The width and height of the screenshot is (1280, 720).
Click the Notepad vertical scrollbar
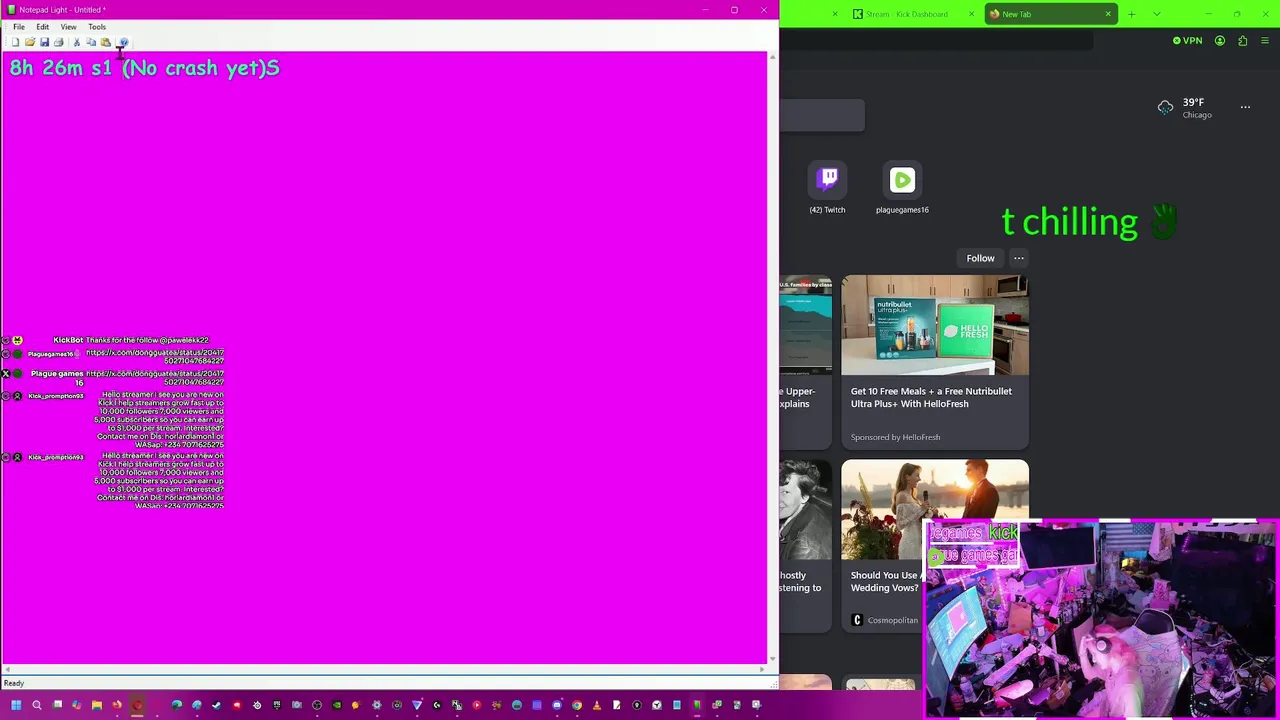pyautogui.click(x=772, y=360)
